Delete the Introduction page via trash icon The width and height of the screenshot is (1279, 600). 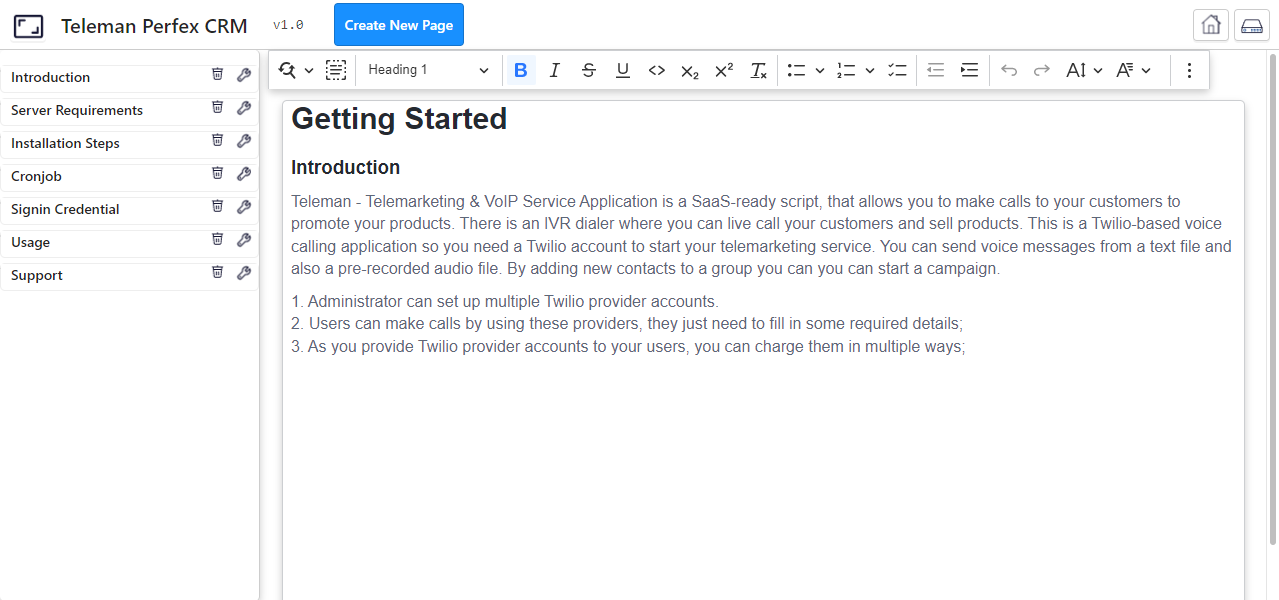217,75
